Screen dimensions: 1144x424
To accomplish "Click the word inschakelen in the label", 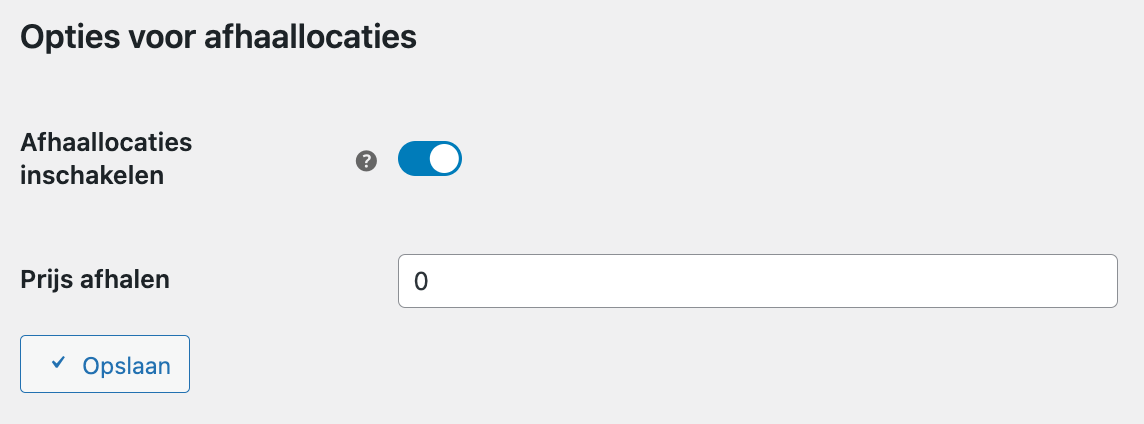I will coord(93,176).
